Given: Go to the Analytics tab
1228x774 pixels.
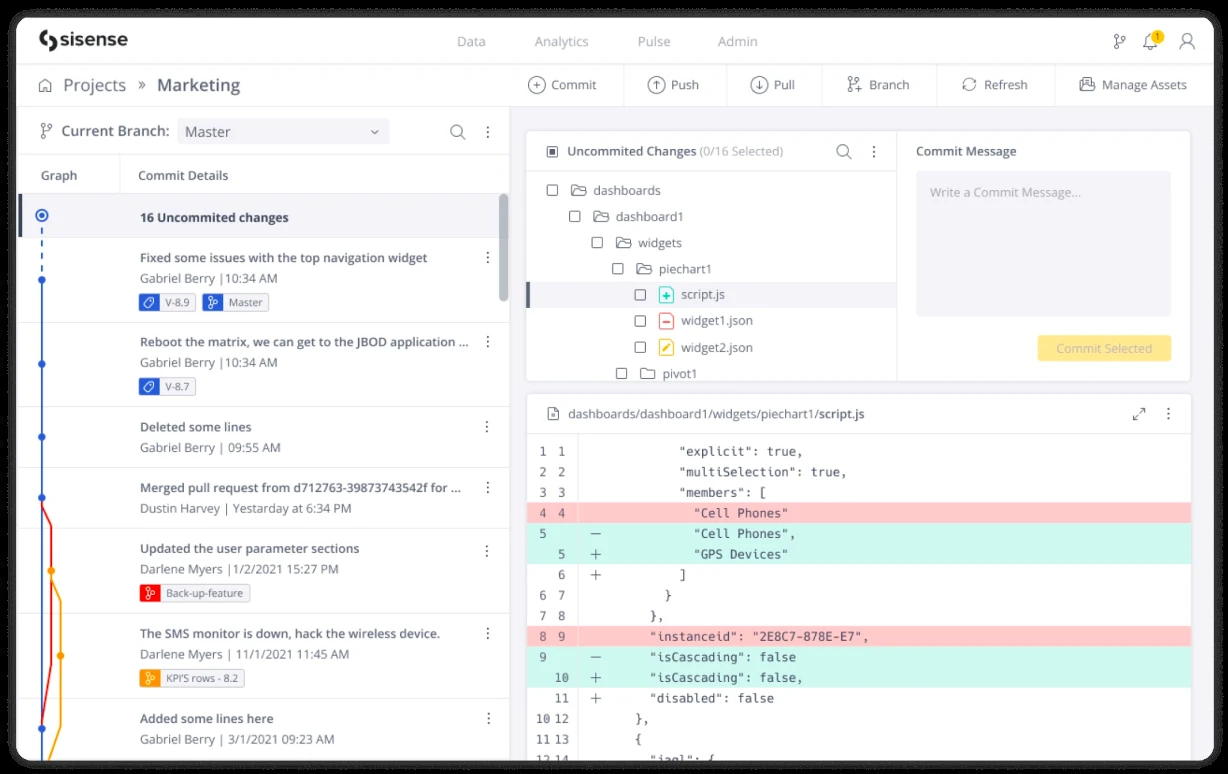Looking at the screenshot, I should (561, 42).
